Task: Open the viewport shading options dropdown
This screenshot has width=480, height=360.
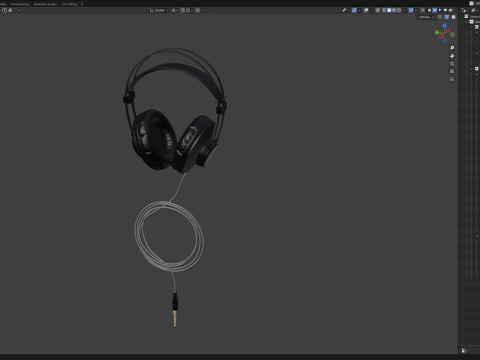Action: point(404,10)
